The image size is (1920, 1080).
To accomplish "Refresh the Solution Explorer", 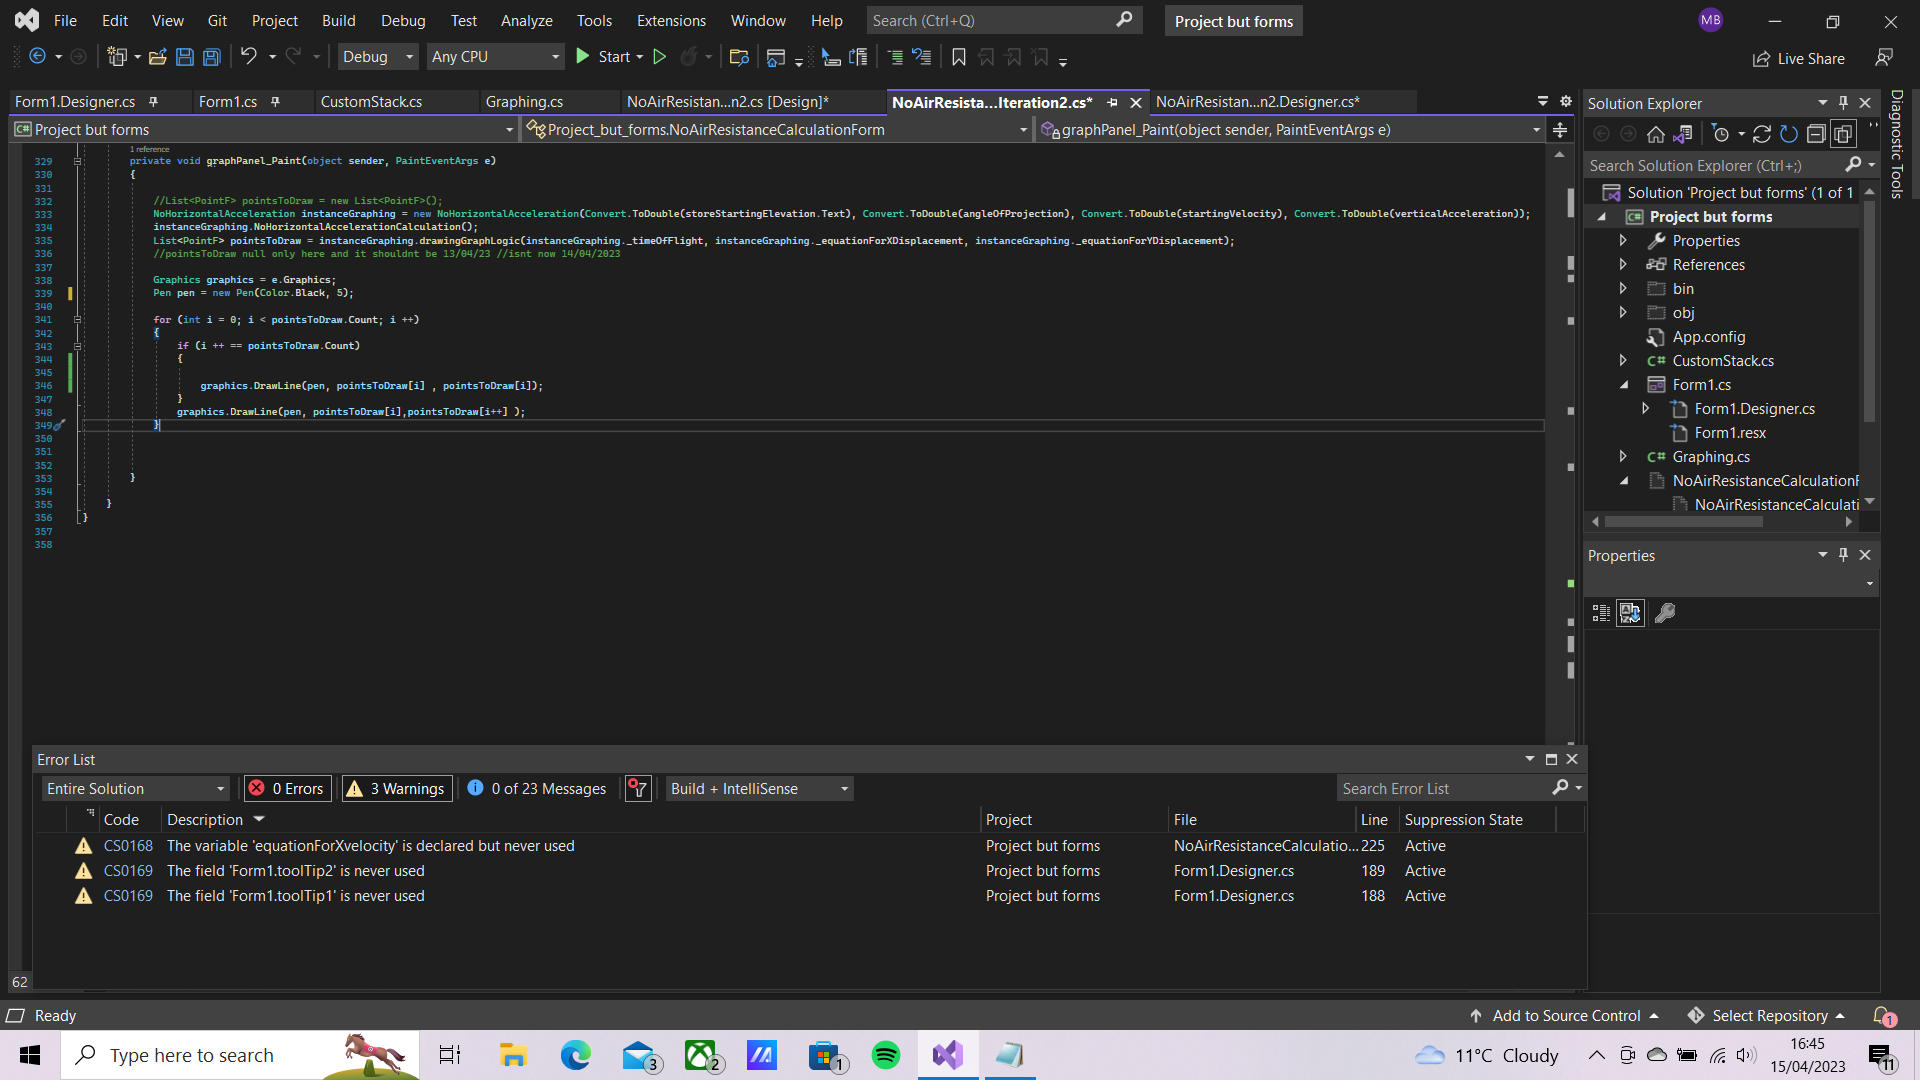I will point(1762,133).
